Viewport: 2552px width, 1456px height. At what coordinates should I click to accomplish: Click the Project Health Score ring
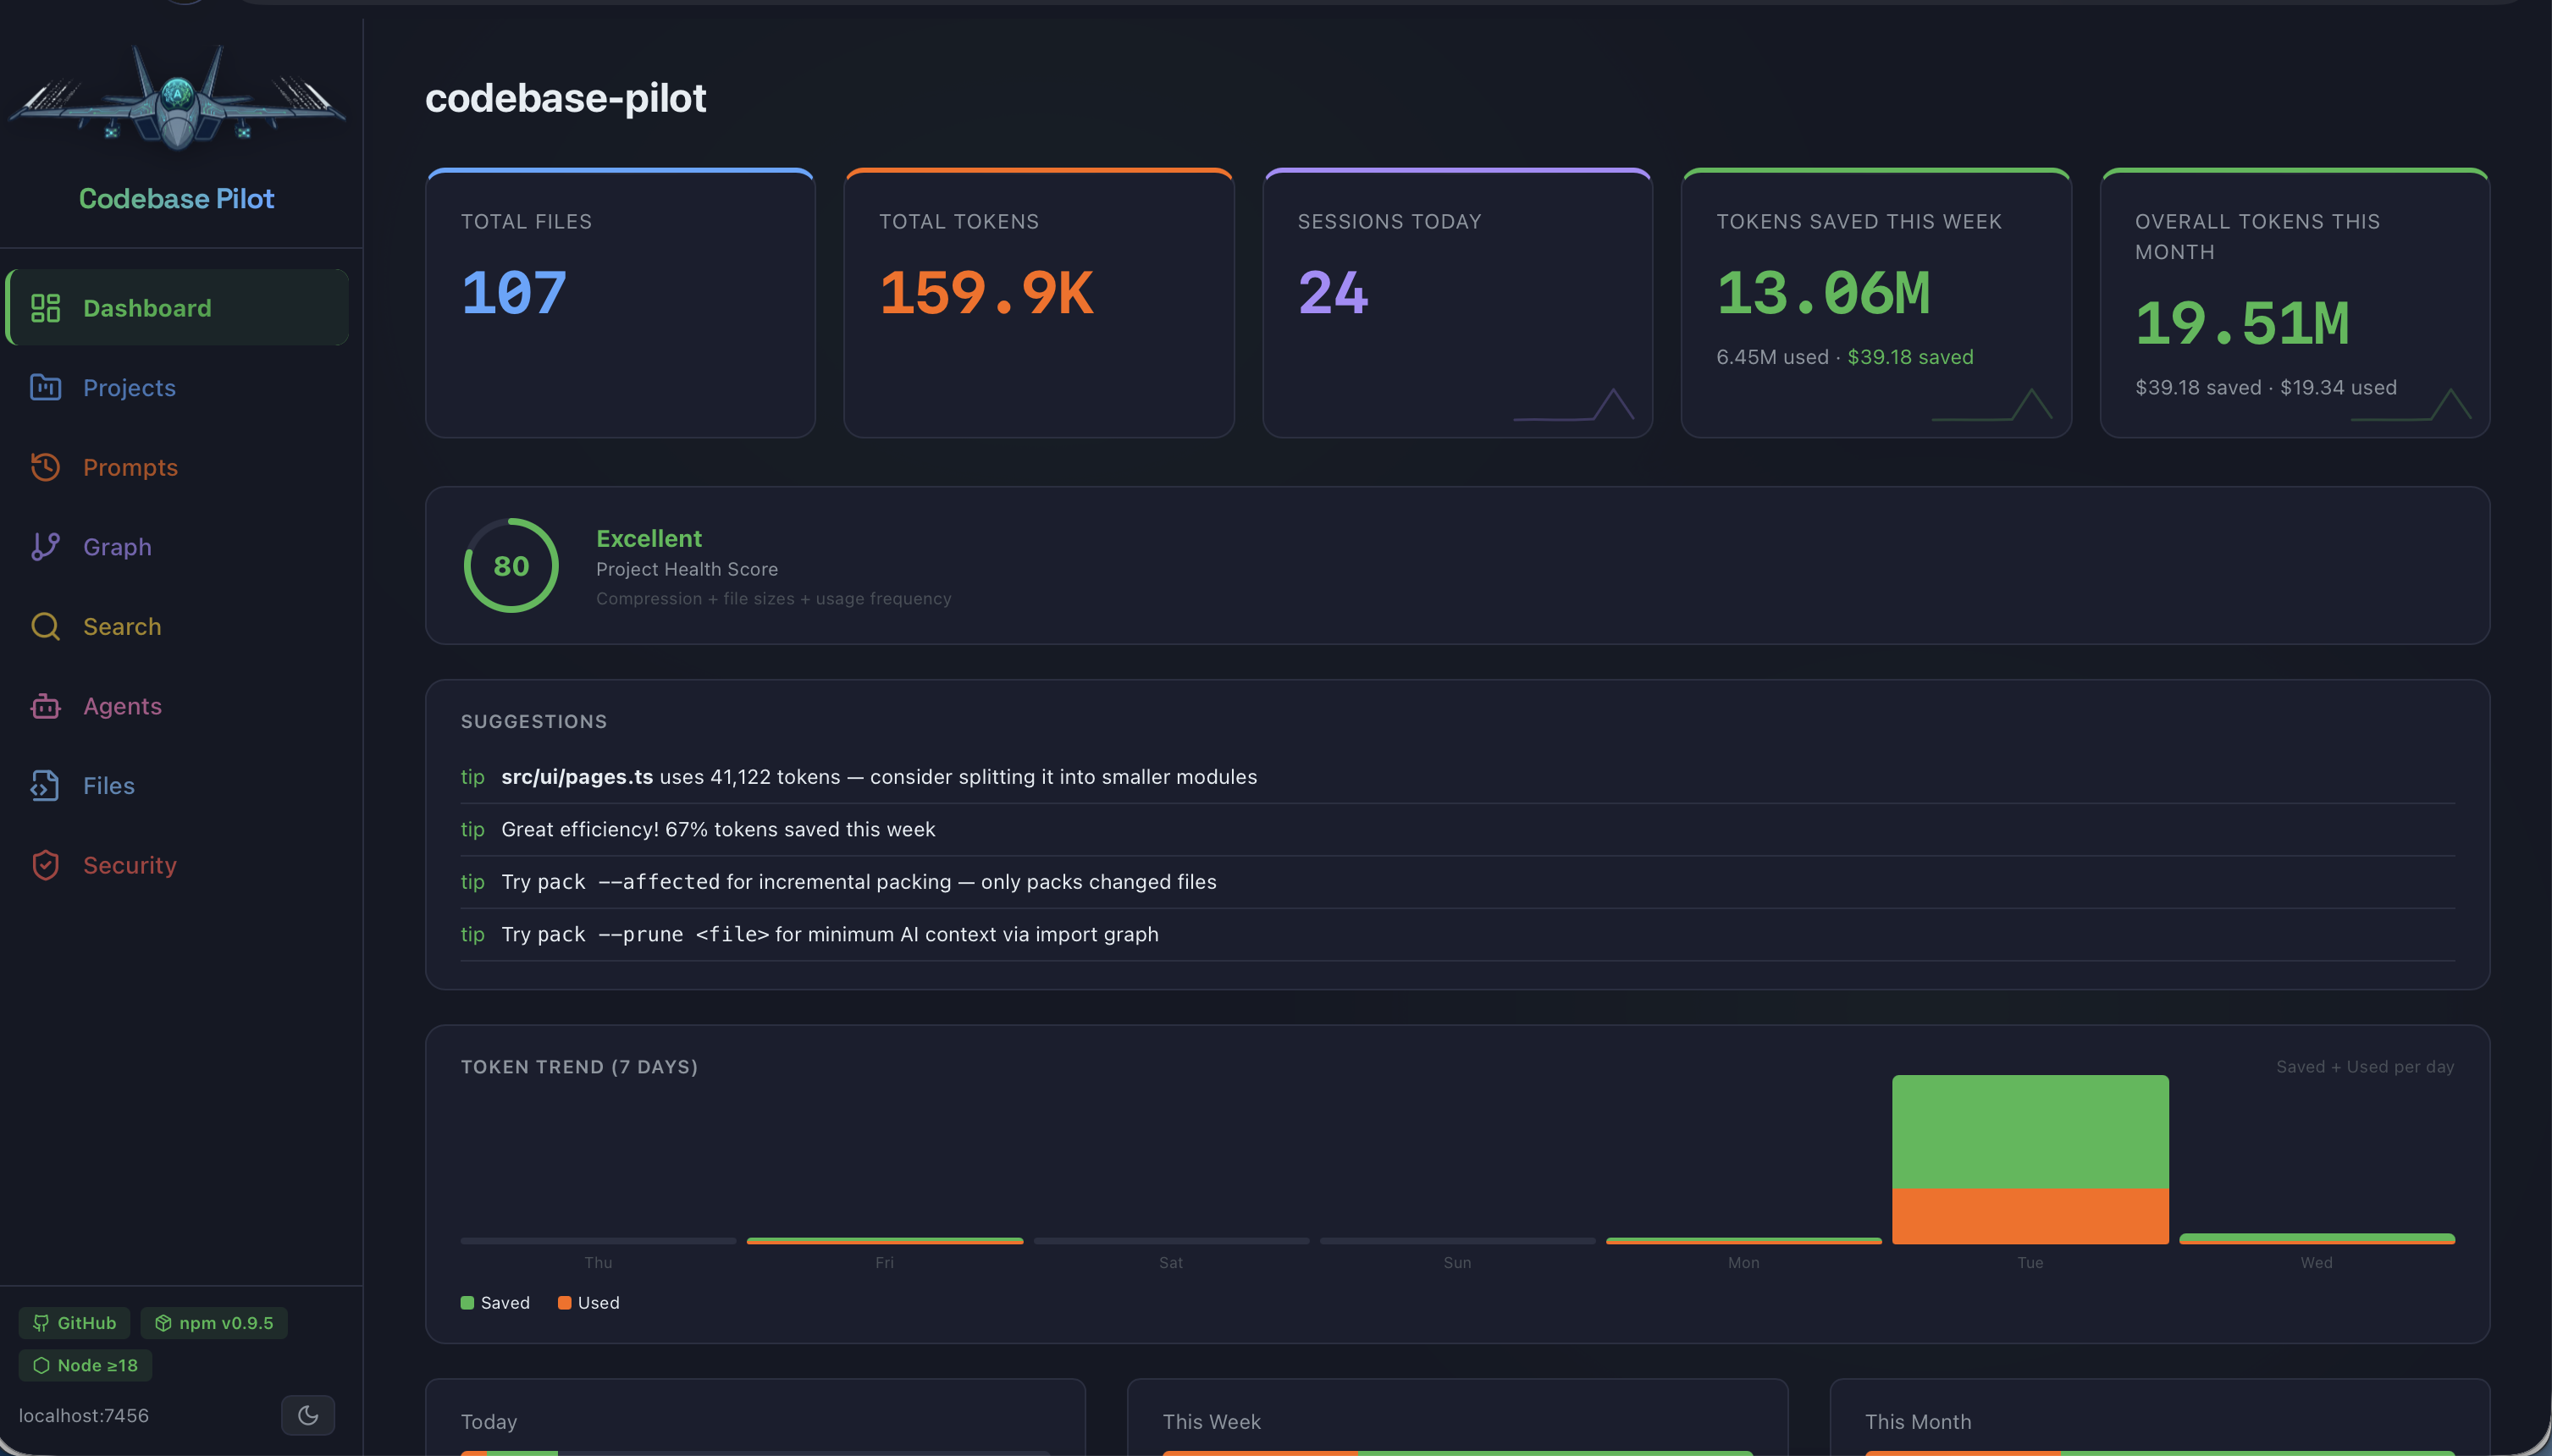point(511,565)
